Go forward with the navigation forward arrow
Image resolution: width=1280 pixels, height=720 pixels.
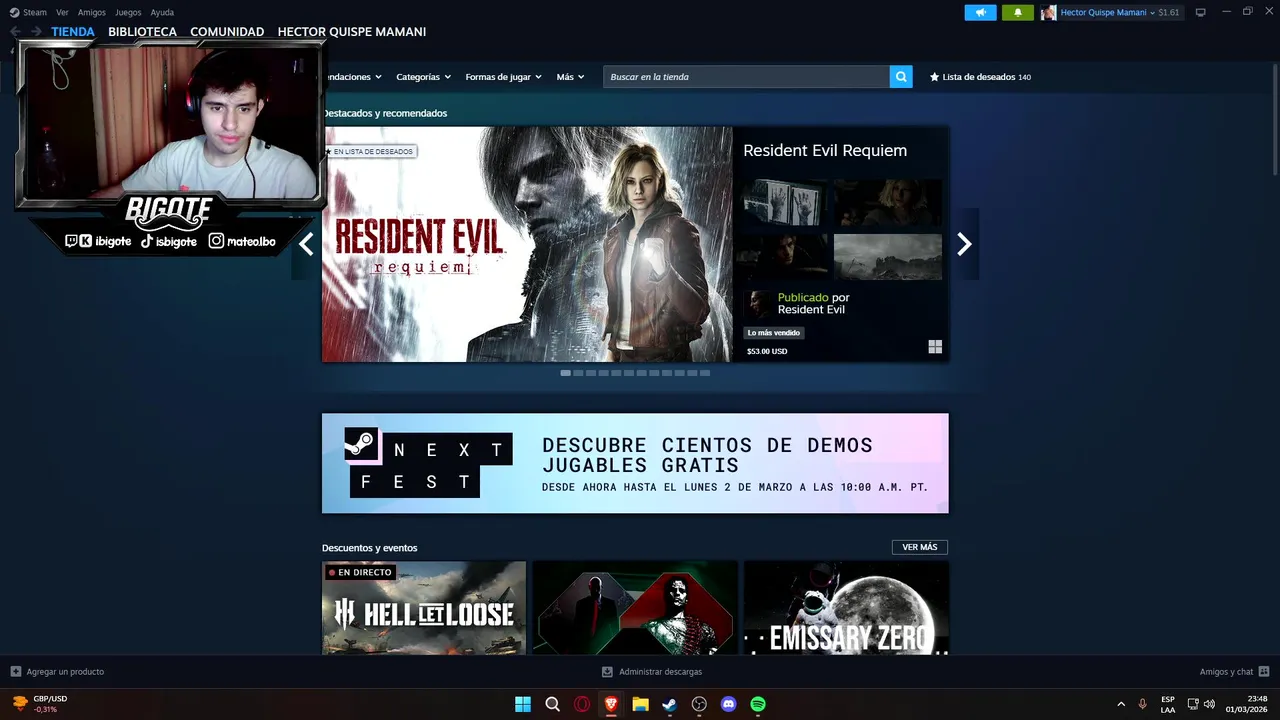tap(36, 32)
